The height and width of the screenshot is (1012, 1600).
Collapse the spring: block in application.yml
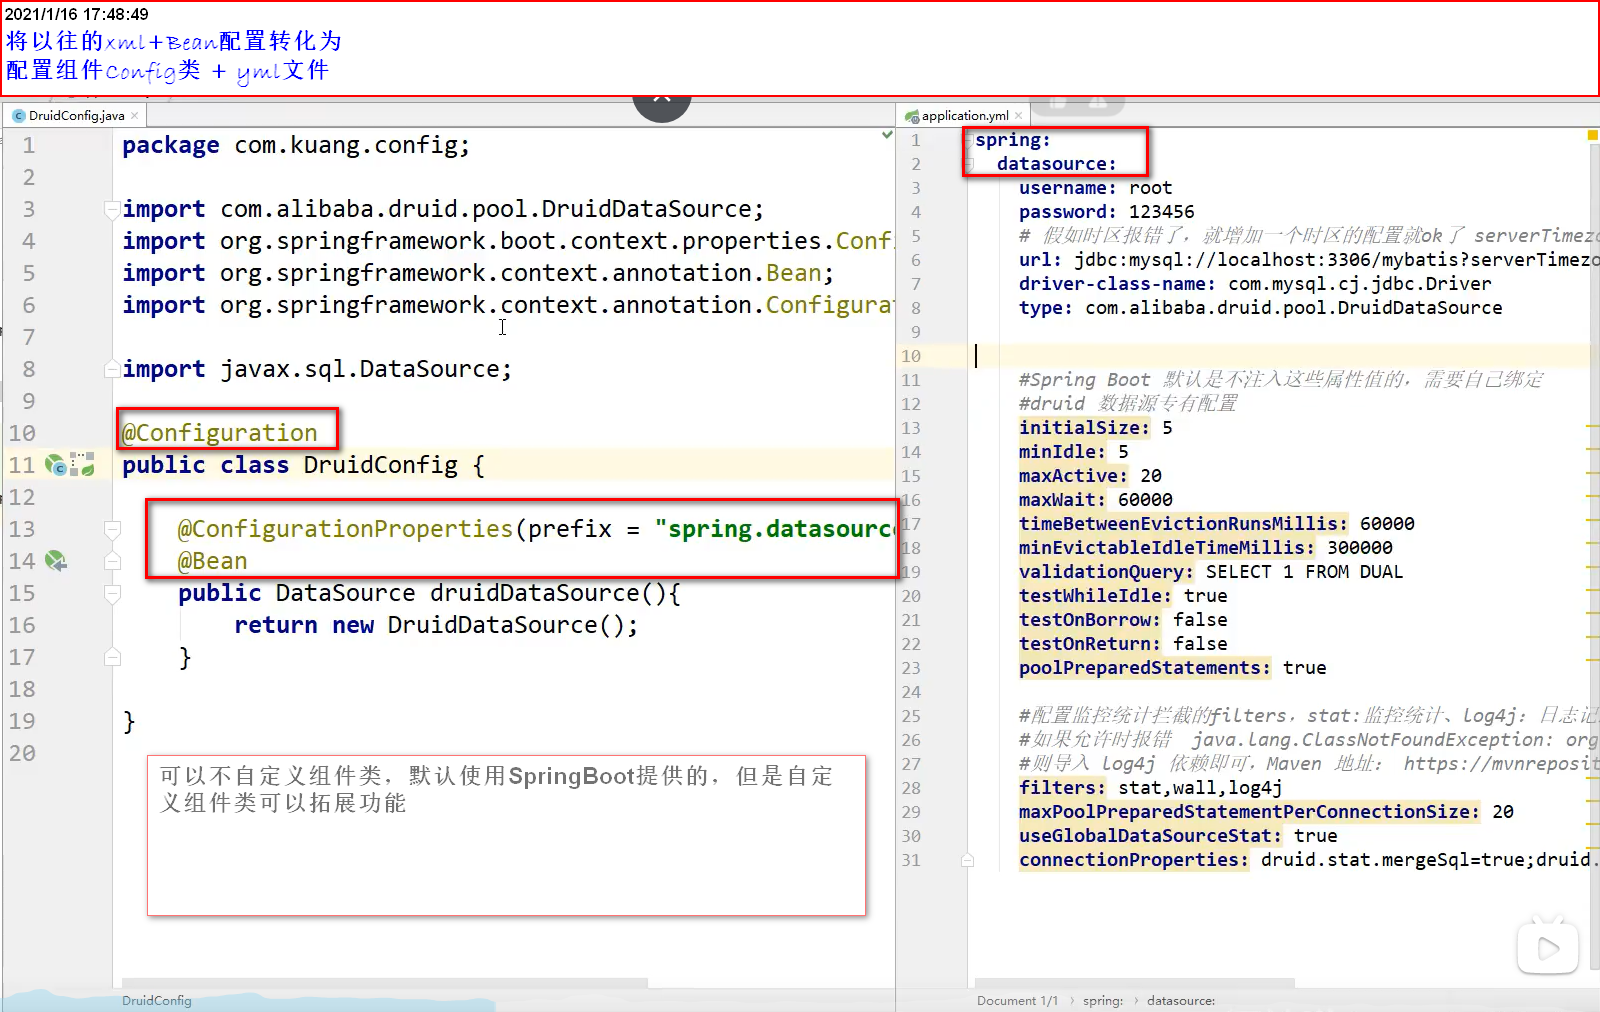(x=968, y=141)
